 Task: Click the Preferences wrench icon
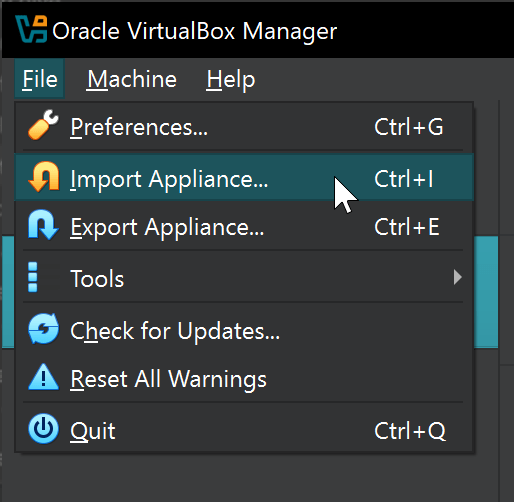(x=43, y=124)
